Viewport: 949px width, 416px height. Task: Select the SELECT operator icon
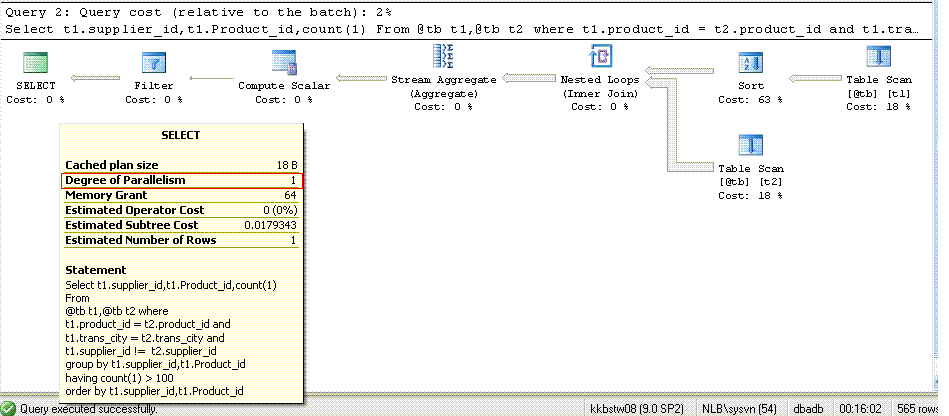click(35, 63)
